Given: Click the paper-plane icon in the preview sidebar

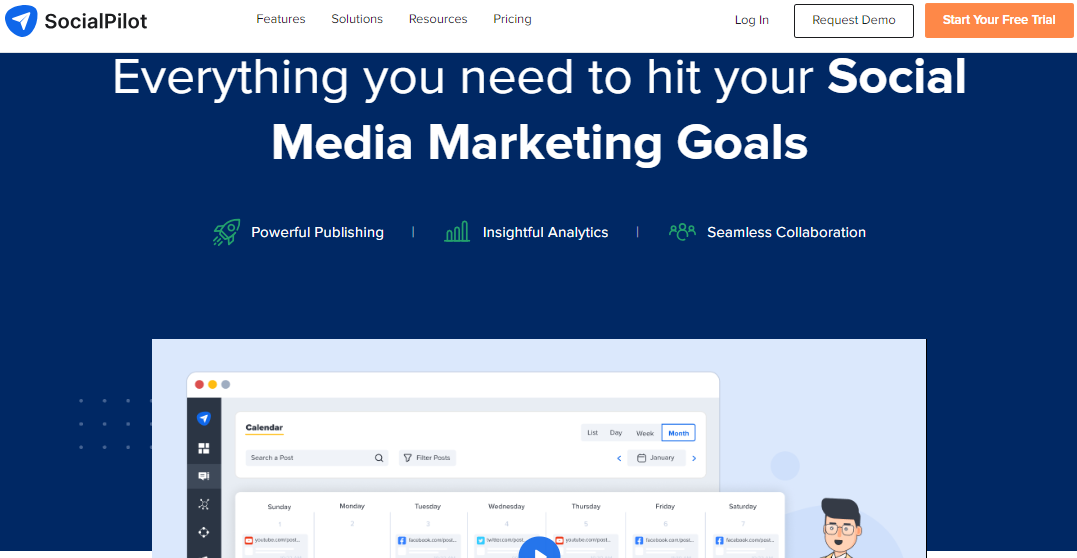Looking at the screenshot, I should [x=203, y=418].
